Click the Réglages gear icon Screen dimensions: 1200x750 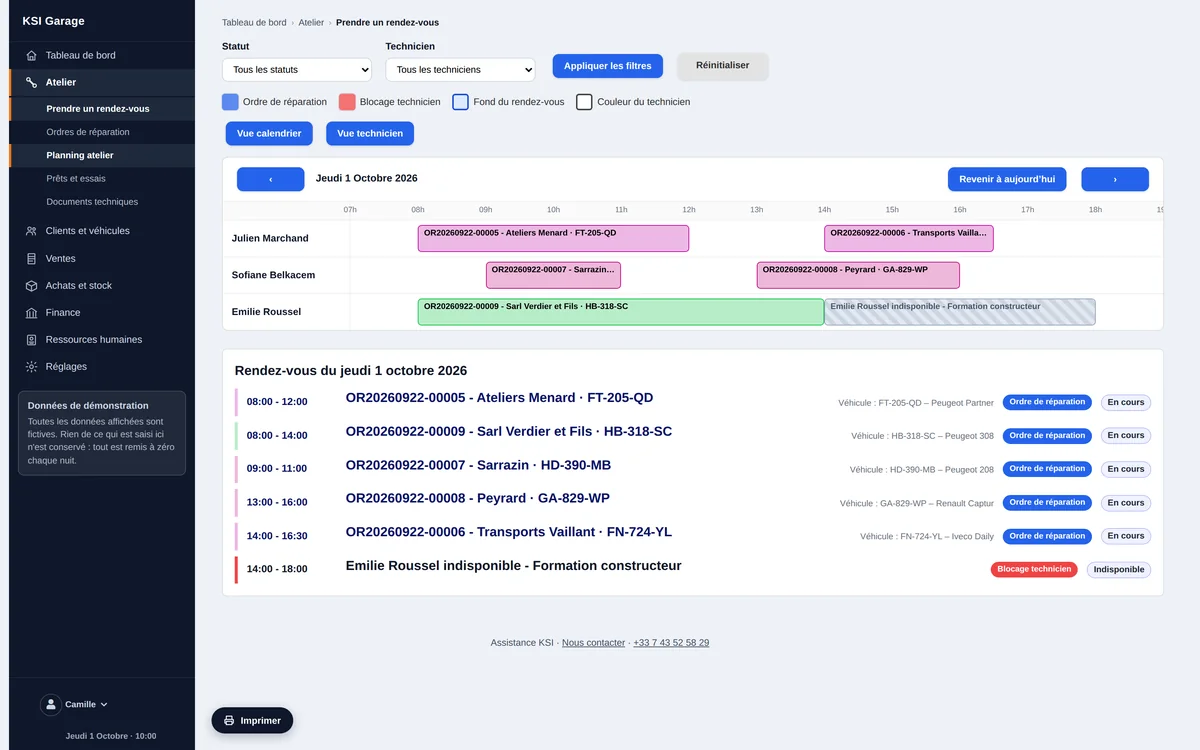(x=32, y=367)
